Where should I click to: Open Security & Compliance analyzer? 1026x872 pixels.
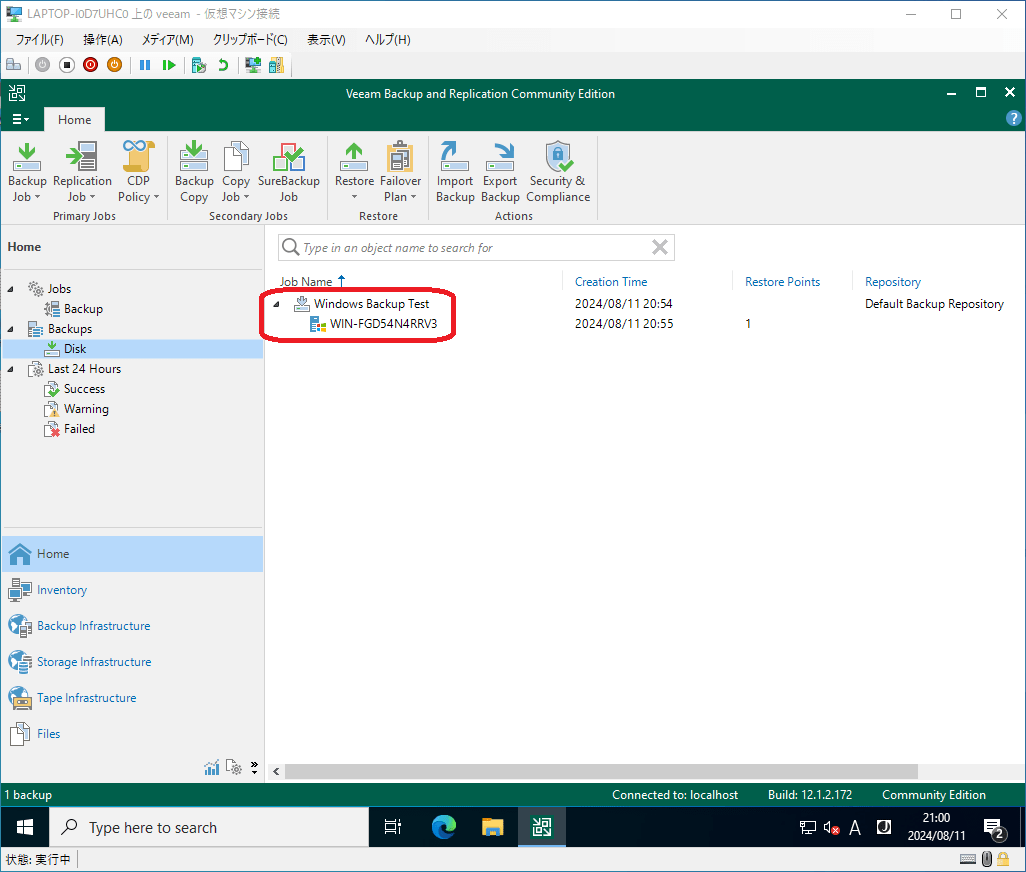(x=557, y=172)
